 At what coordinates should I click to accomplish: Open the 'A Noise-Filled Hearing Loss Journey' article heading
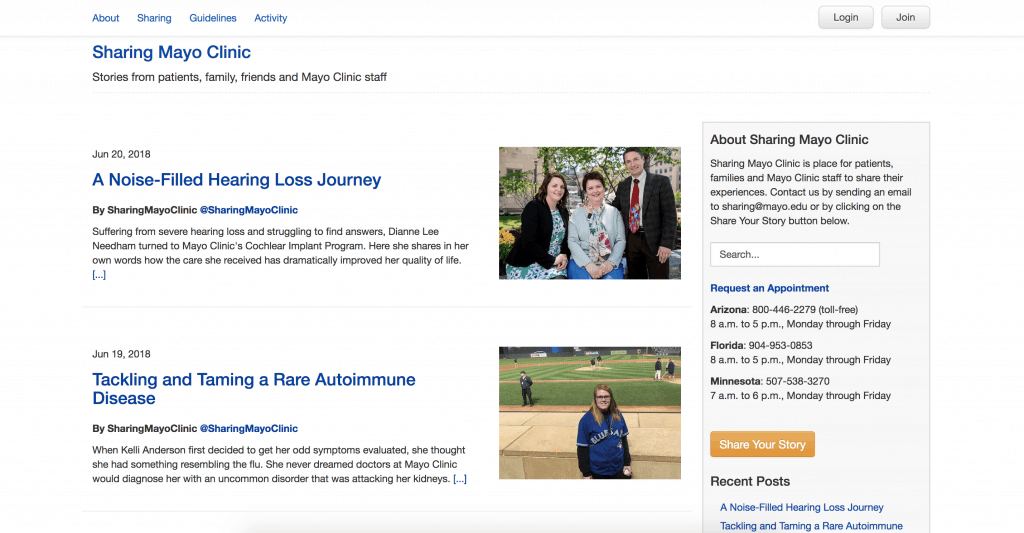[236, 180]
